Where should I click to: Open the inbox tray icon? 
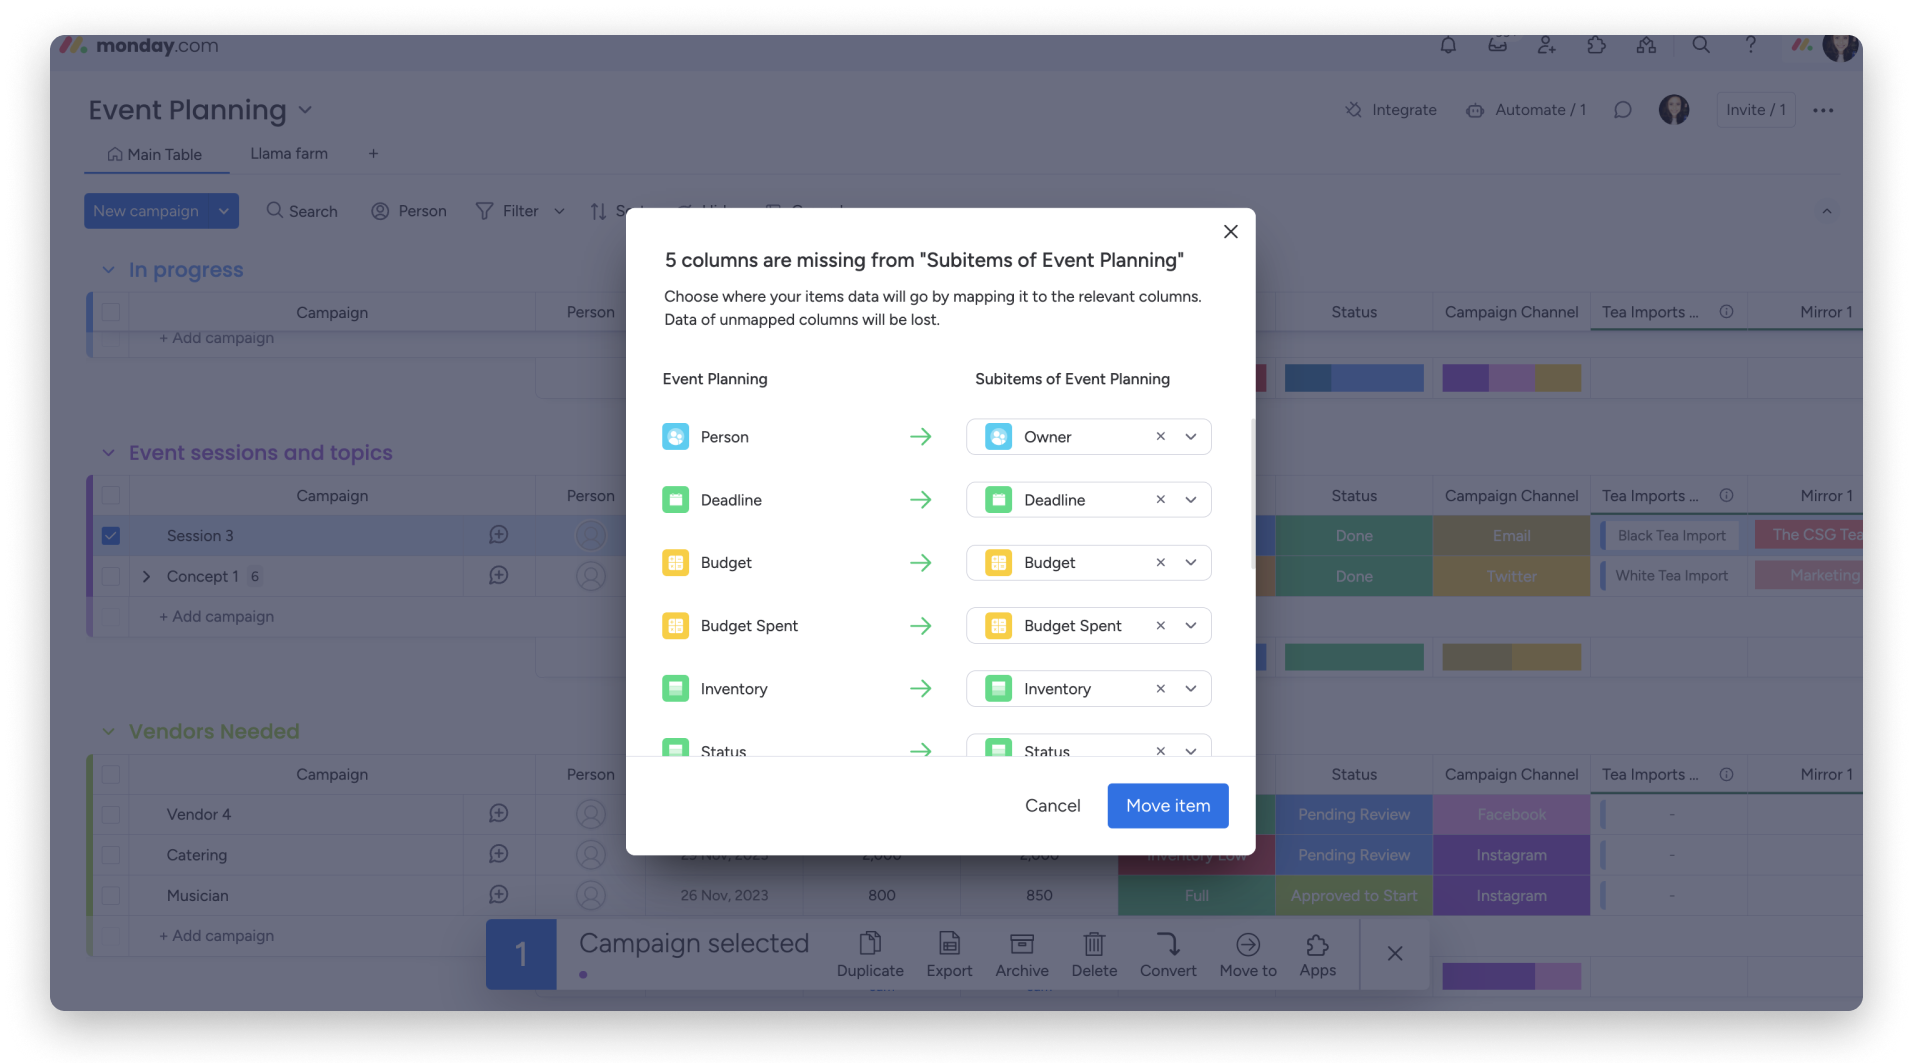click(x=1497, y=45)
